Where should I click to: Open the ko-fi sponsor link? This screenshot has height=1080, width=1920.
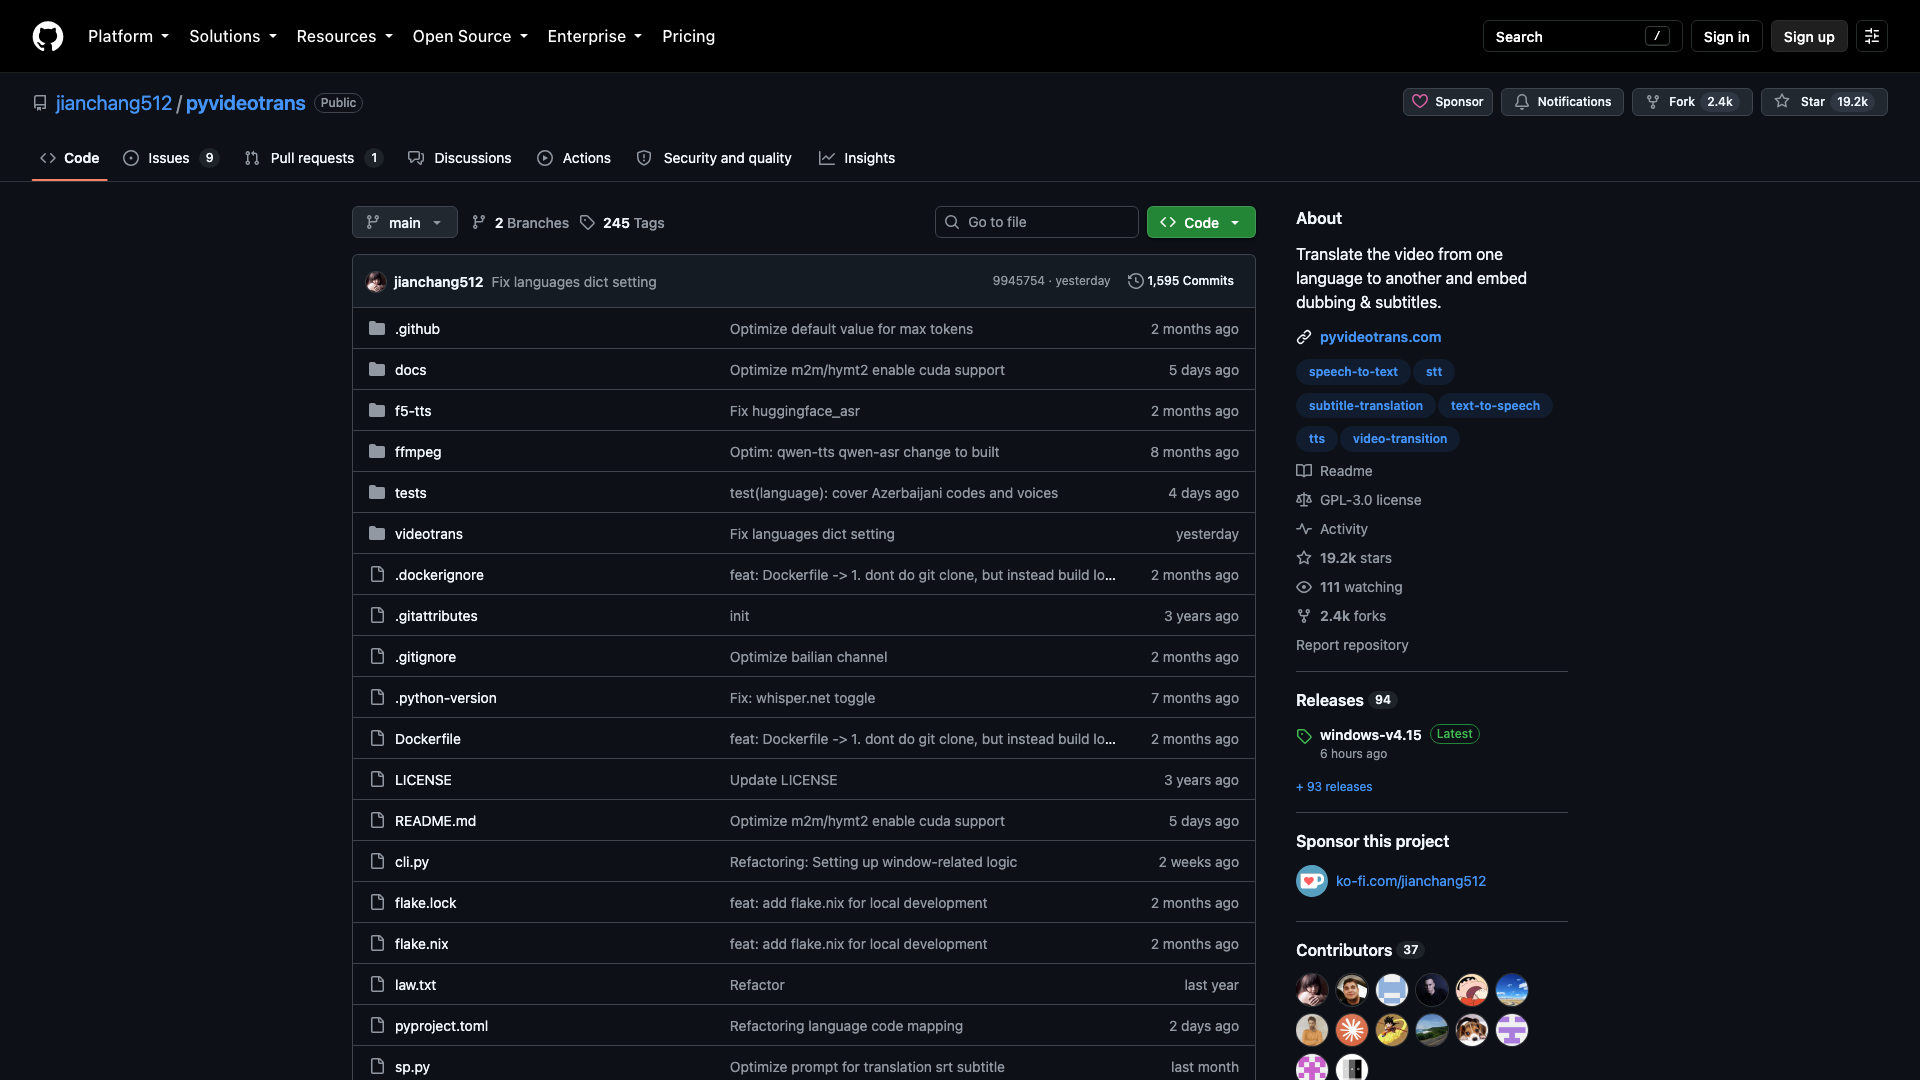click(1410, 881)
